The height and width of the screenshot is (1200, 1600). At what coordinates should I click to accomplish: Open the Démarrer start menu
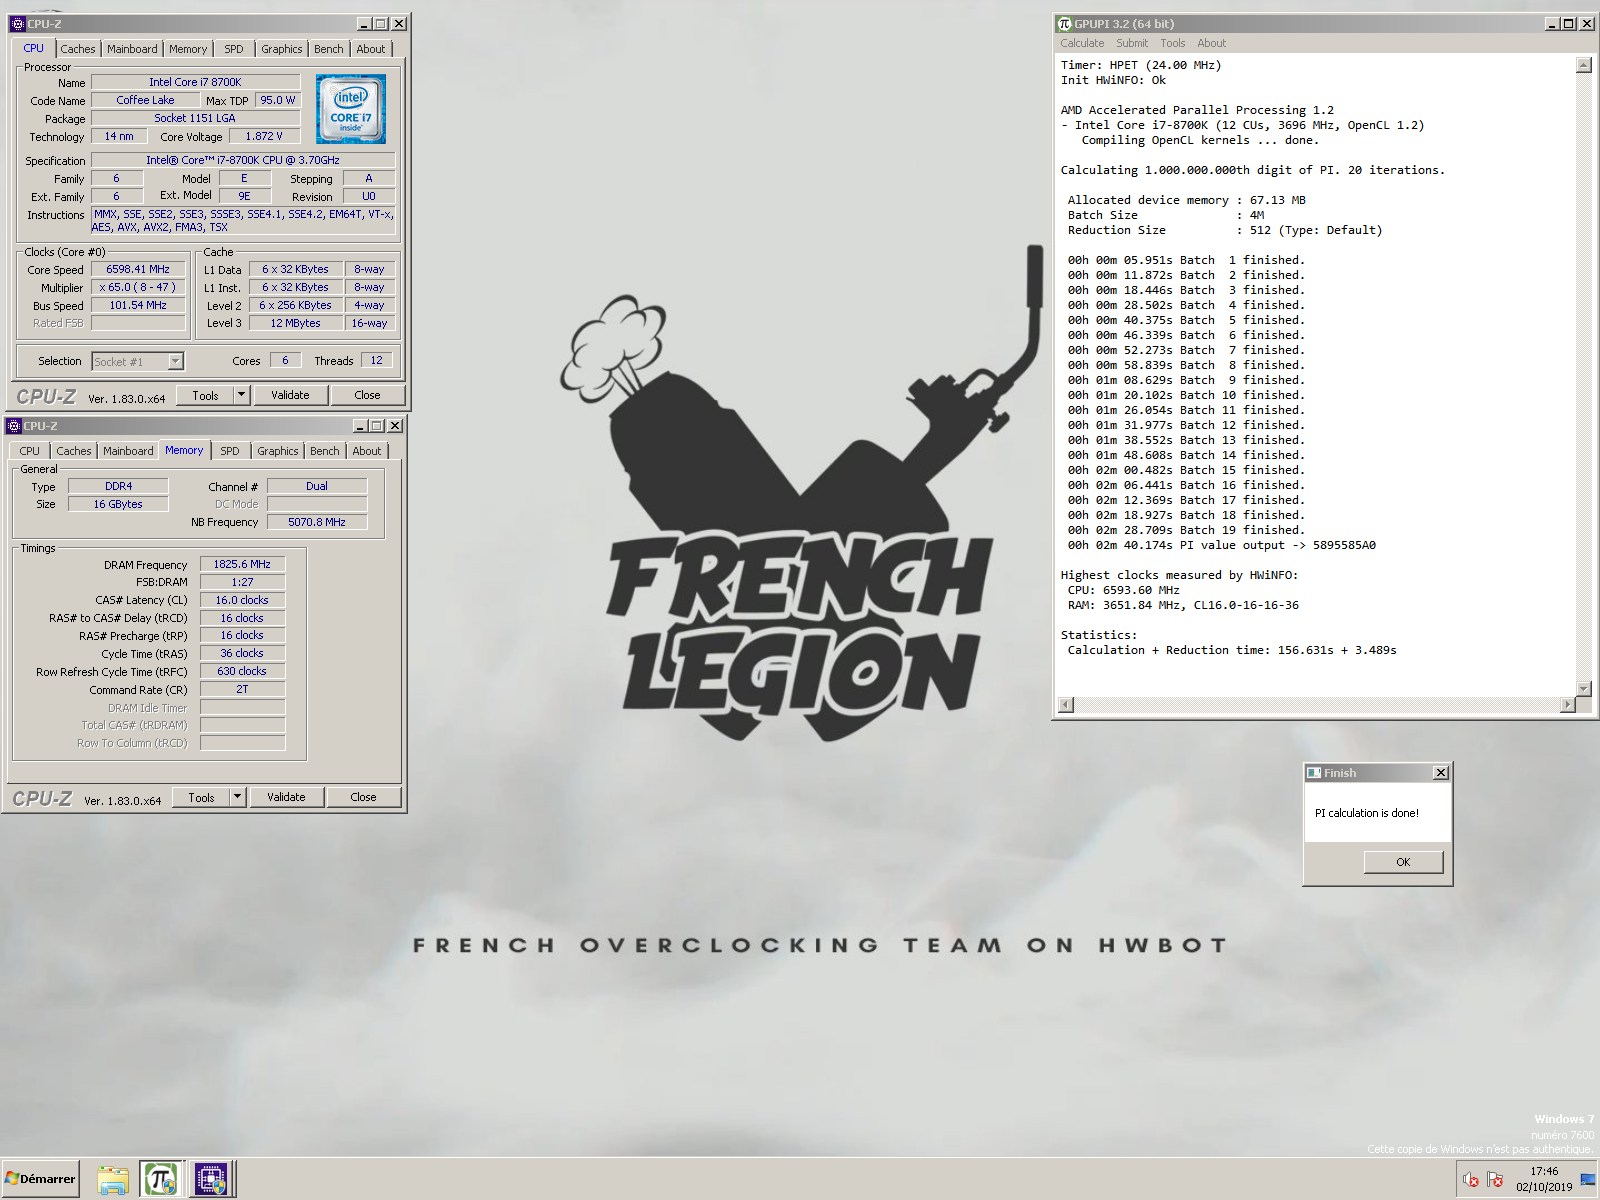pos(41,1179)
